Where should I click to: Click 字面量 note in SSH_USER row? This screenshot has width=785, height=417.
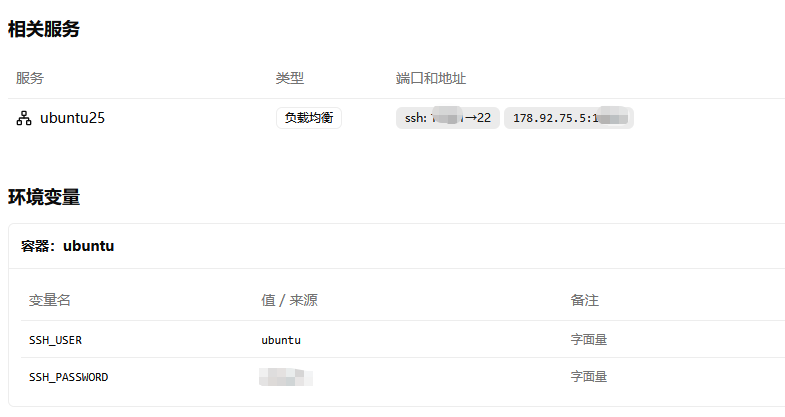[589, 340]
